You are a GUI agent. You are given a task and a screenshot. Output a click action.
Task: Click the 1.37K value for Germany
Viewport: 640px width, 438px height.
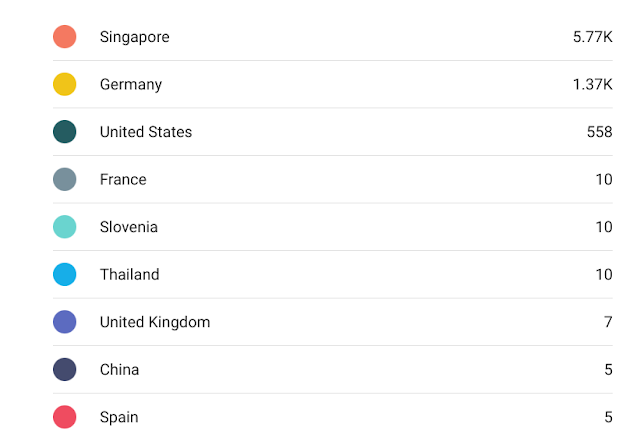pyautogui.click(x=593, y=84)
